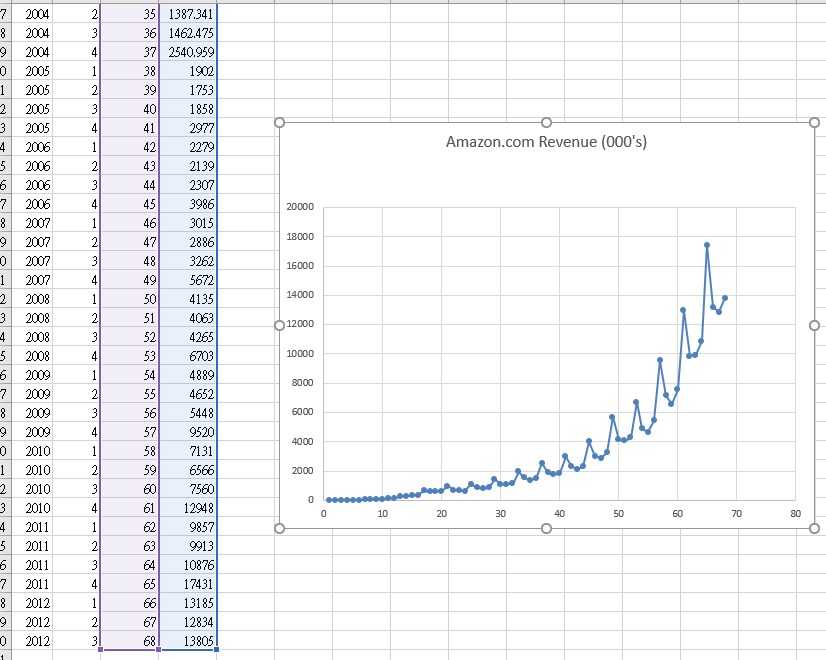Click the period cell numbered 68
Screen dimensions: 826x660
pos(130,641)
